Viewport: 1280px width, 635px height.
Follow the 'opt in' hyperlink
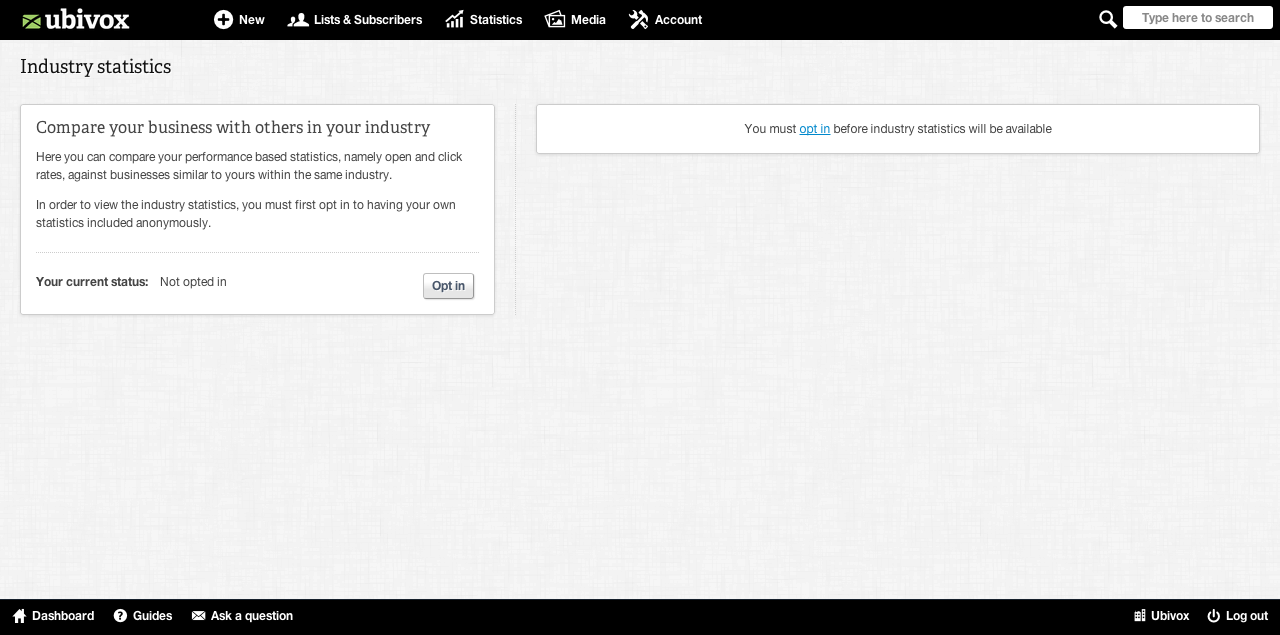point(814,129)
